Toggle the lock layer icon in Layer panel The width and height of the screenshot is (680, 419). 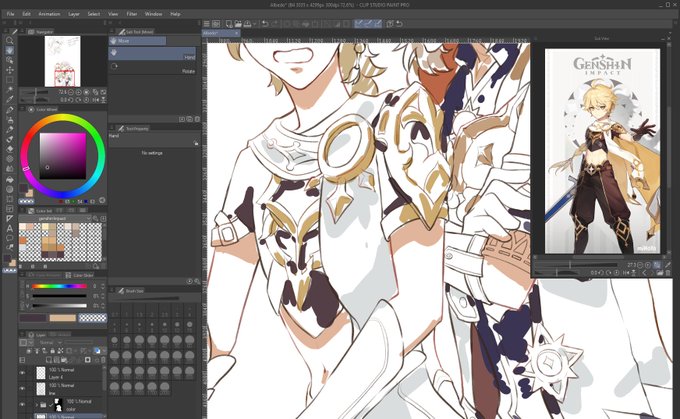[x=52, y=350]
